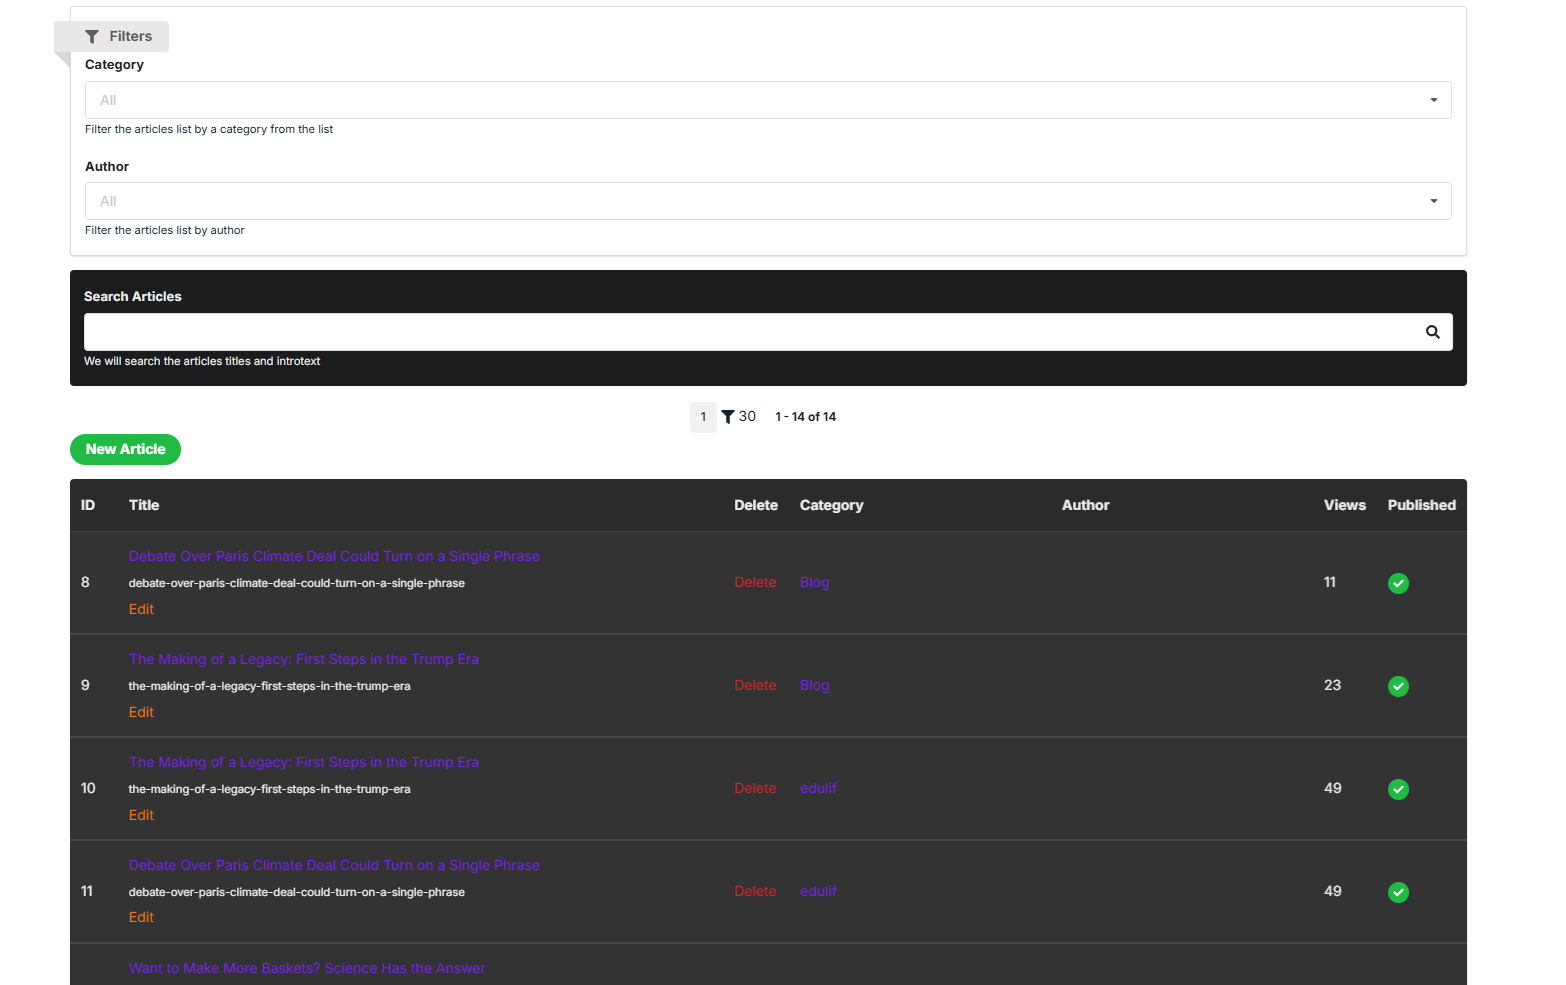This screenshot has width=1566, height=985.
Task: Click the 1 - 14 of 14 counter
Action: coord(805,417)
